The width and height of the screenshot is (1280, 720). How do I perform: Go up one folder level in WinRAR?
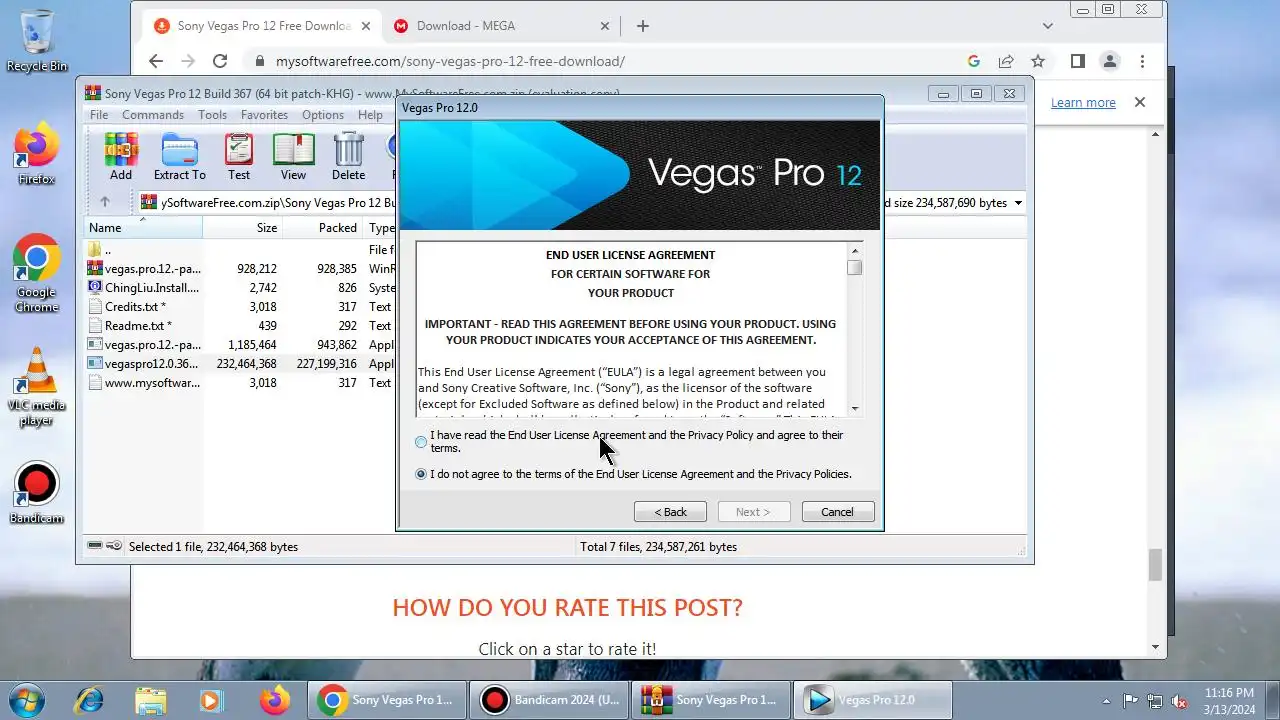tap(104, 202)
